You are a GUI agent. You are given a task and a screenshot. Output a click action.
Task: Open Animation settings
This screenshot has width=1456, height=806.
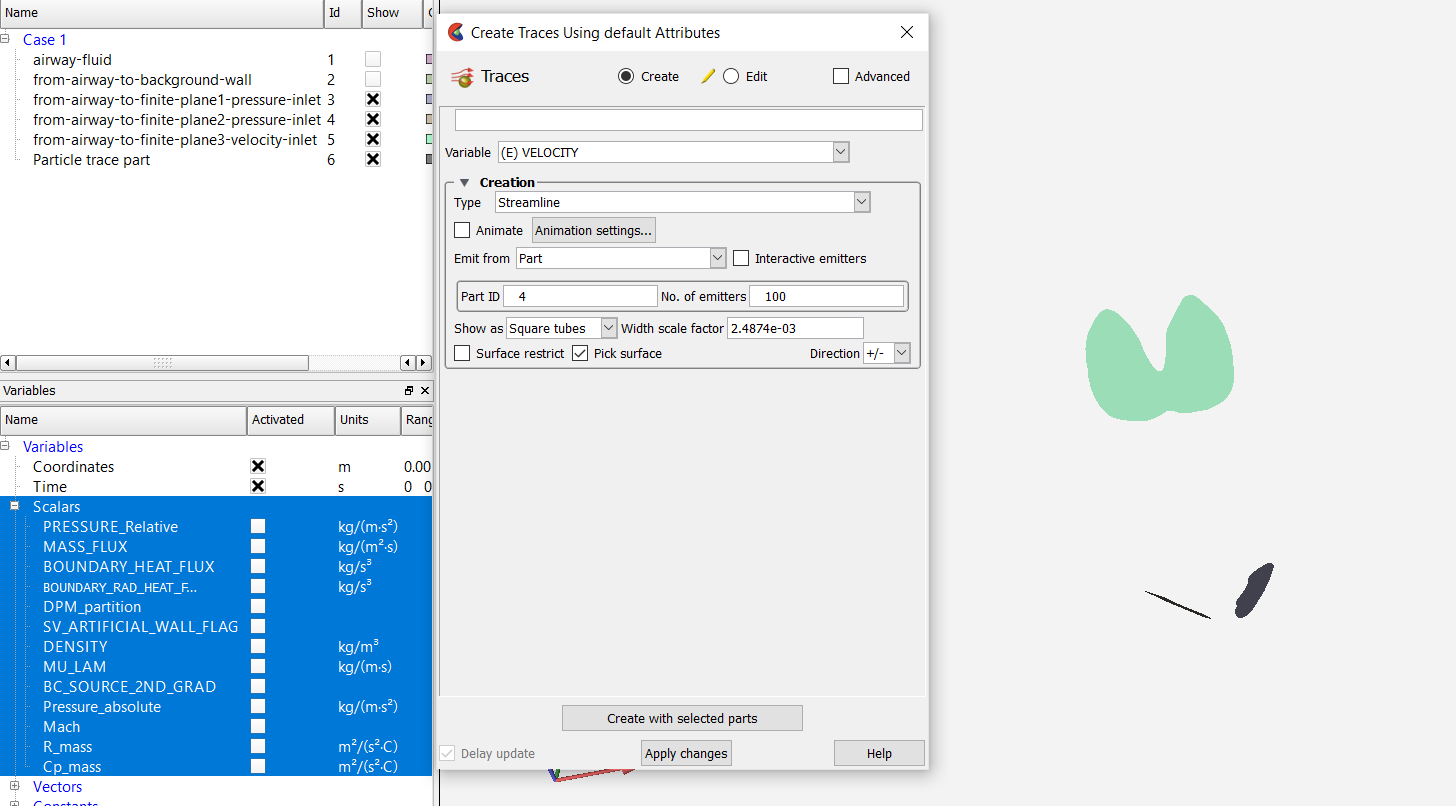(594, 230)
